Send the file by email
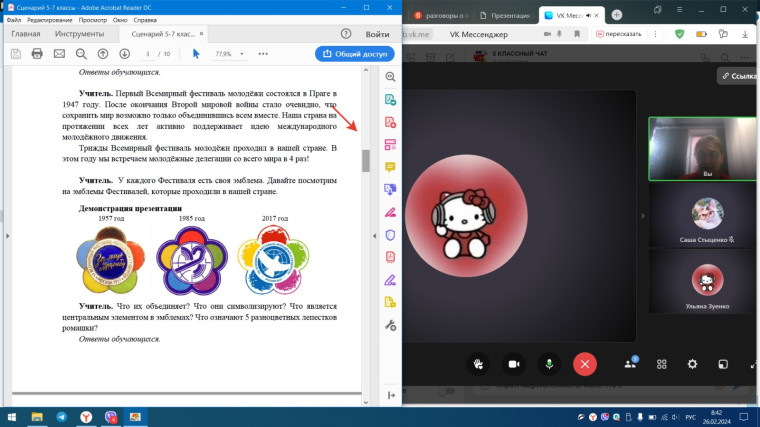 pyautogui.click(x=59, y=54)
